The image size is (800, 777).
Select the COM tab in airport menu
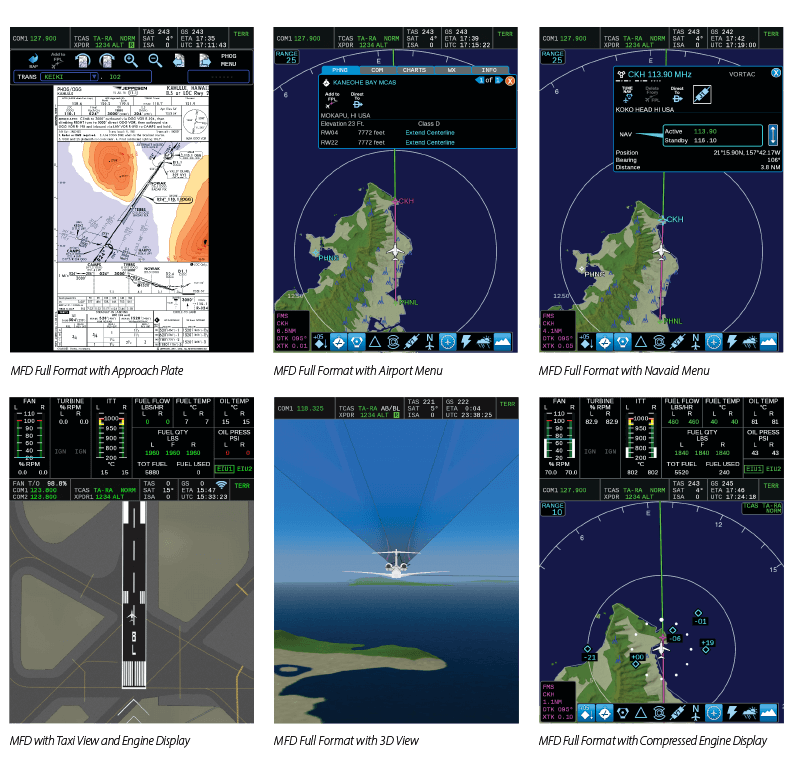376,70
